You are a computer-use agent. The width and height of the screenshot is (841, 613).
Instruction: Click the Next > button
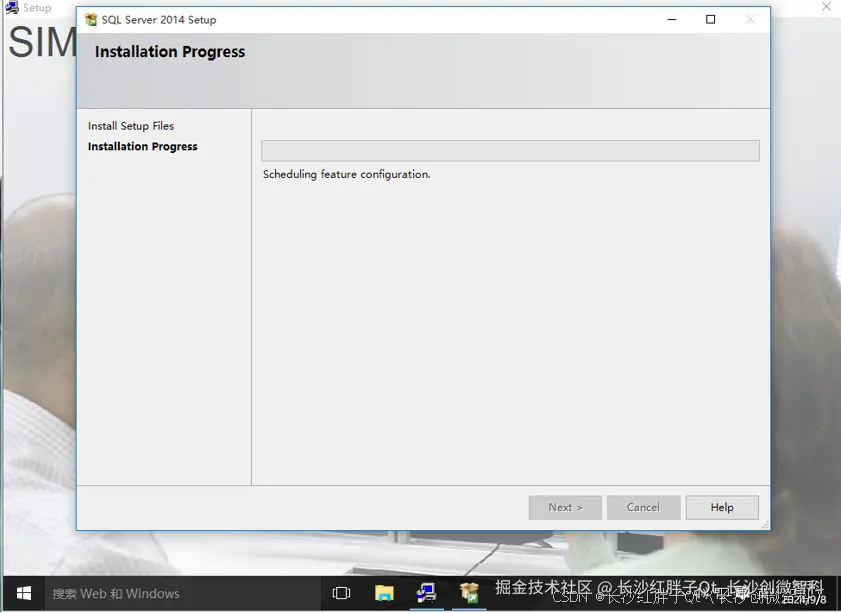point(565,507)
